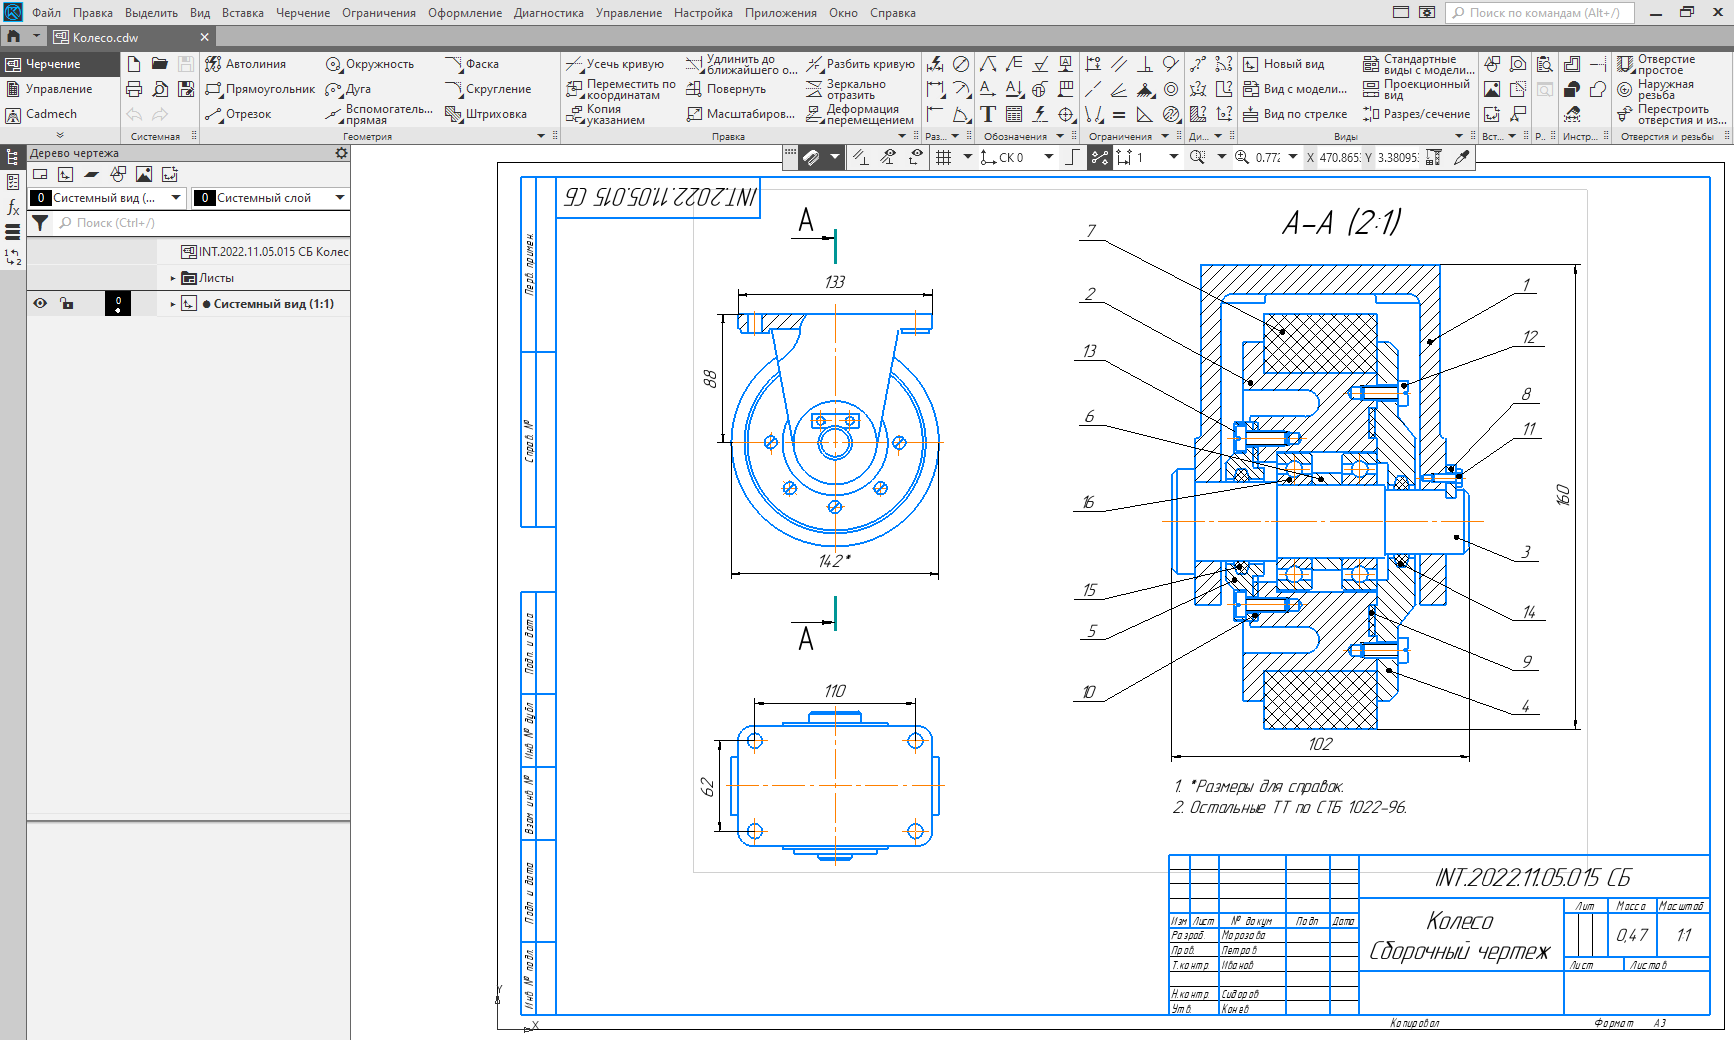This screenshot has width=1734, height=1040.
Task: Hide Системный вид using the eye icon
Action: click(x=40, y=303)
